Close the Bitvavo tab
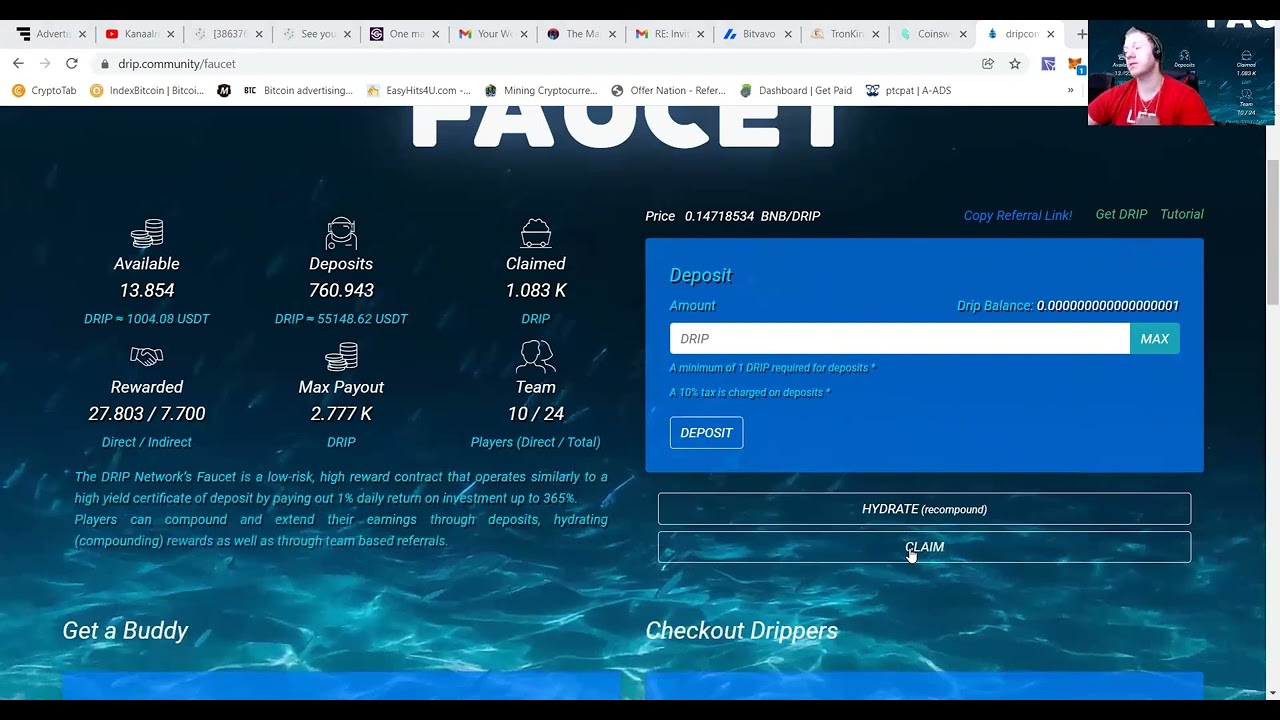This screenshot has height=720, width=1280. (788, 34)
